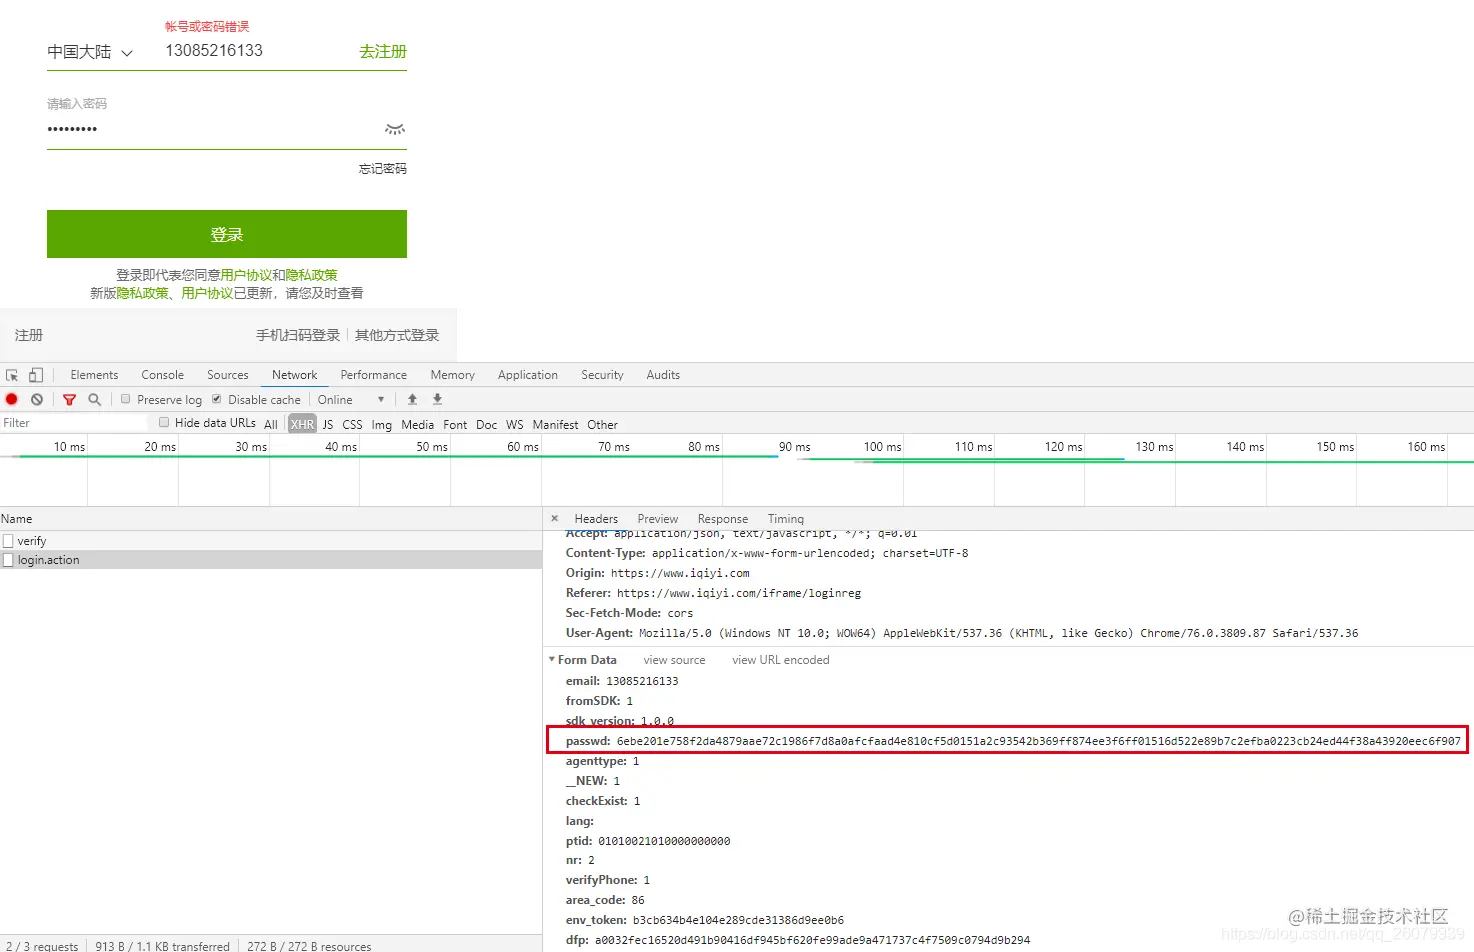Image resolution: width=1474 pixels, height=952 pixels.
Task: Focus the password input field
Action: click(x=212, y=129)
